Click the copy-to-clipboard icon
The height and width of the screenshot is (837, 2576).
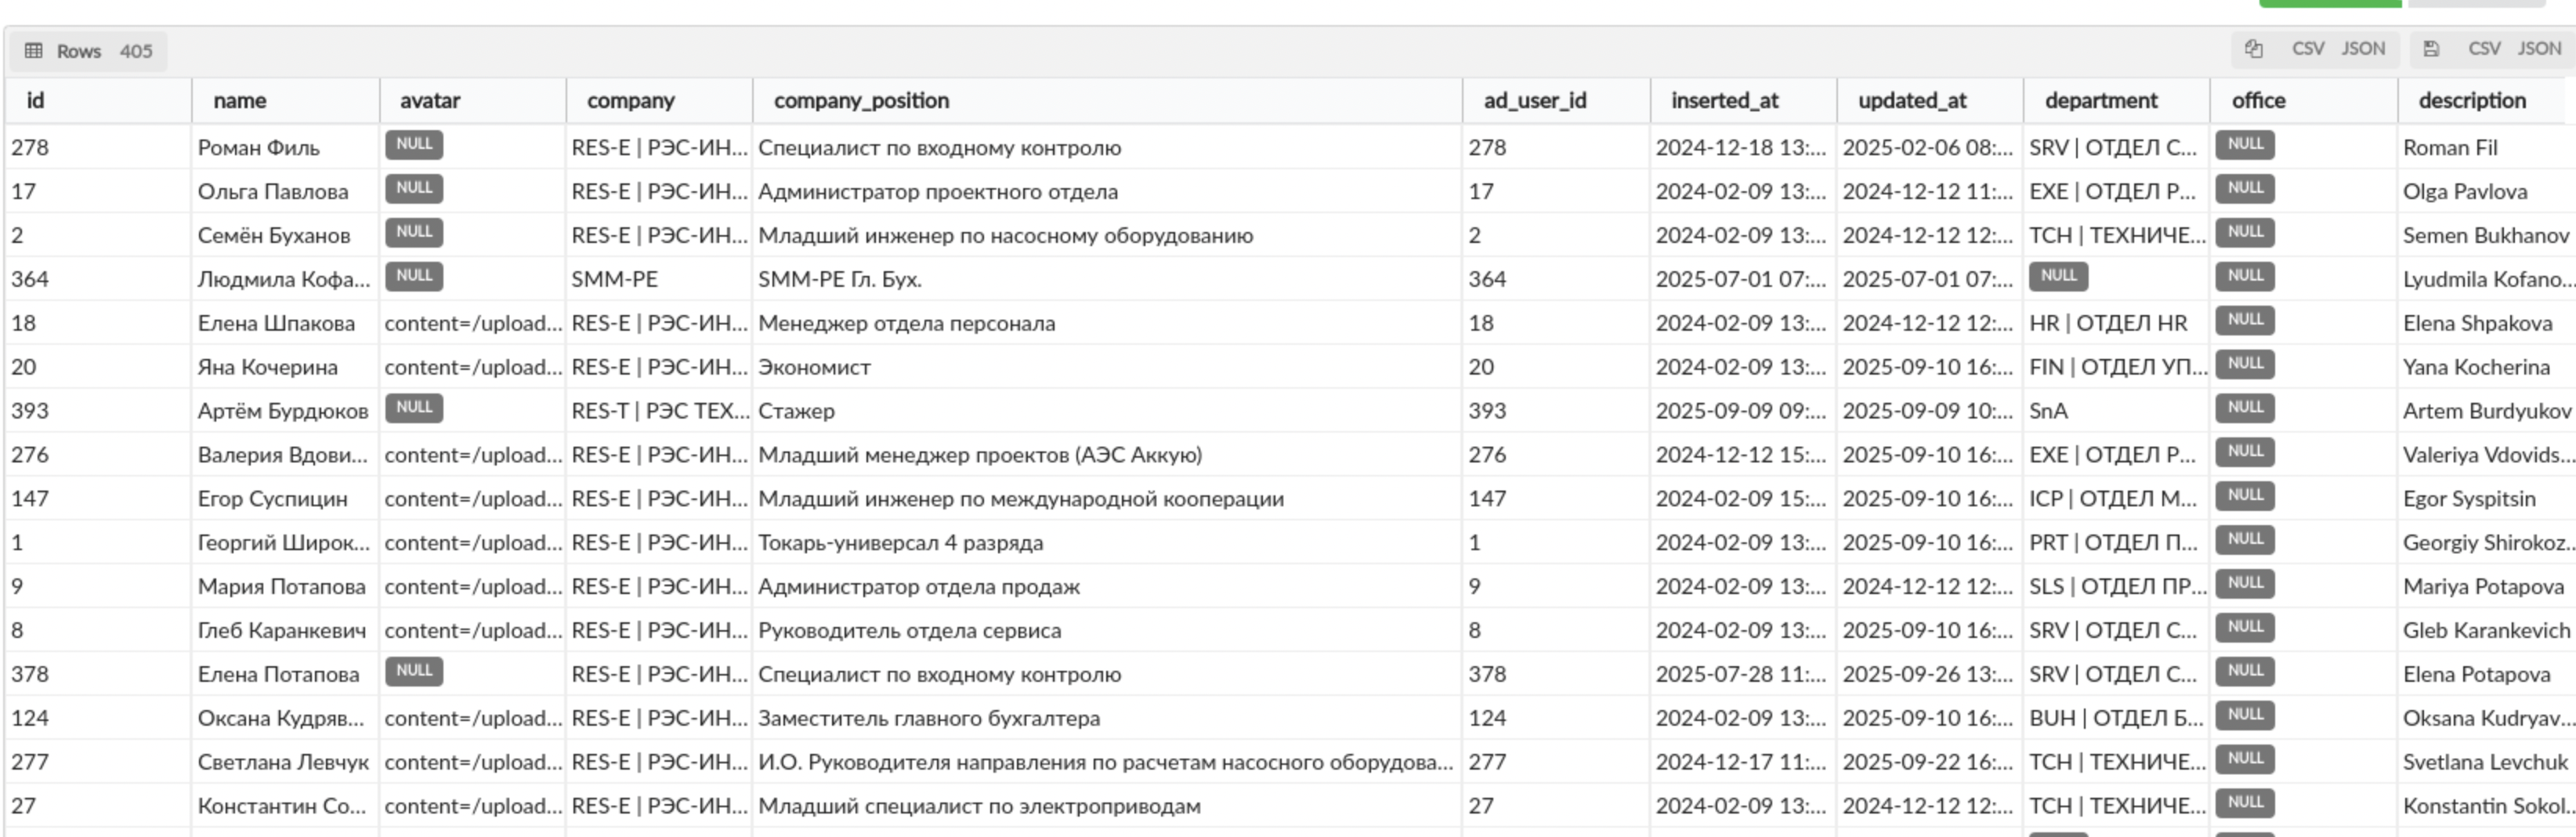coord(2253,49)
